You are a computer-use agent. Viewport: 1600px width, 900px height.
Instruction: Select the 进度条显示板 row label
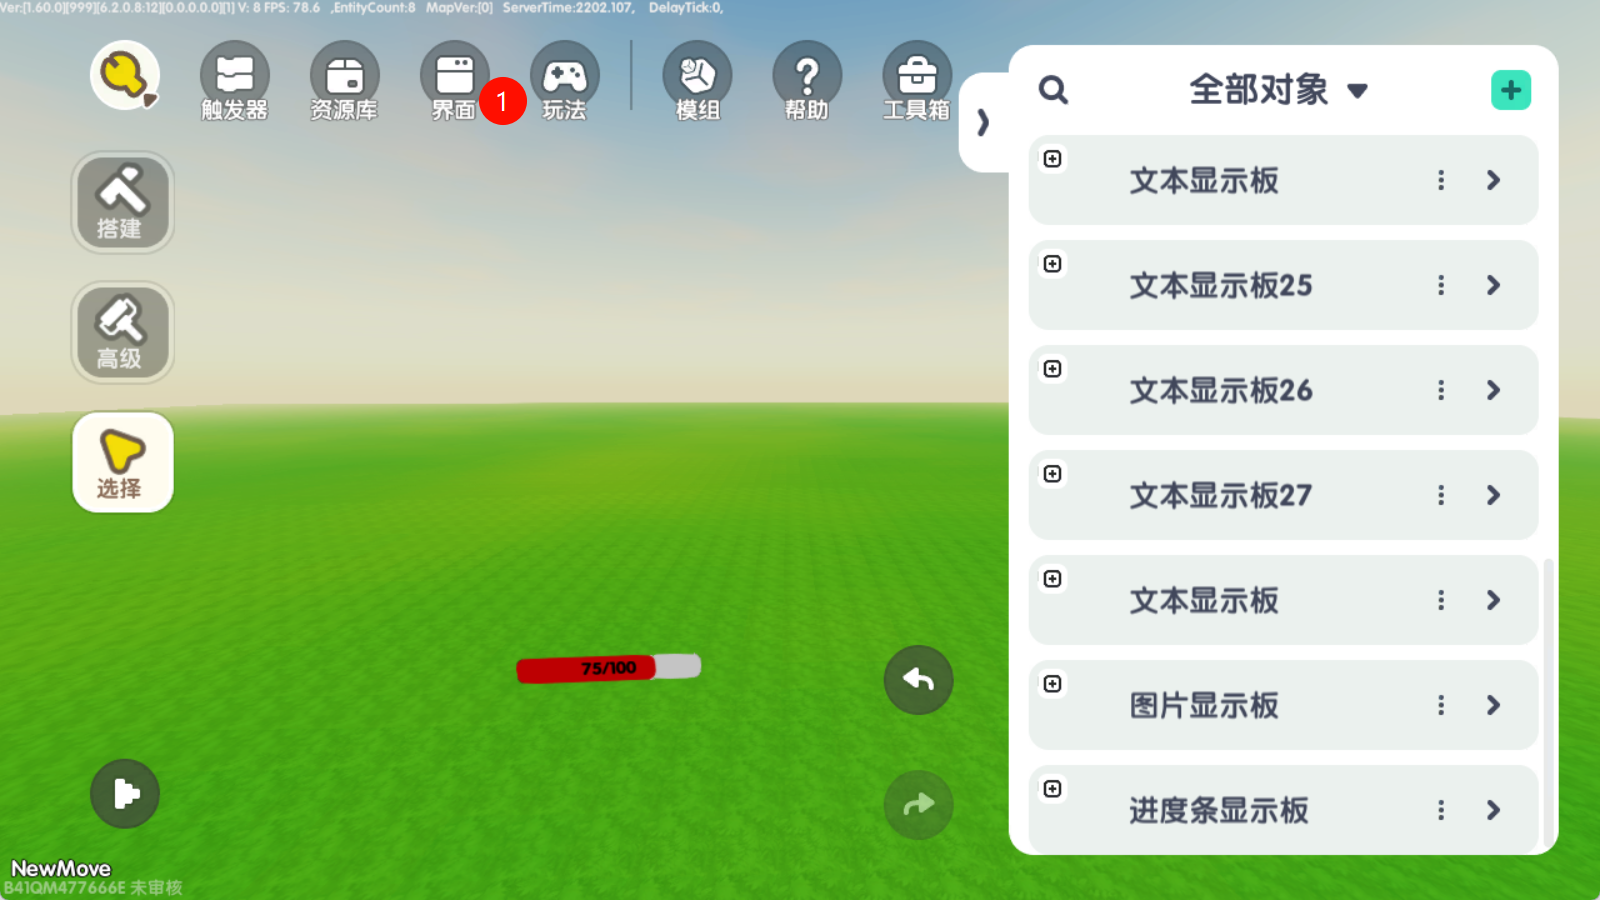(1219, 811)
